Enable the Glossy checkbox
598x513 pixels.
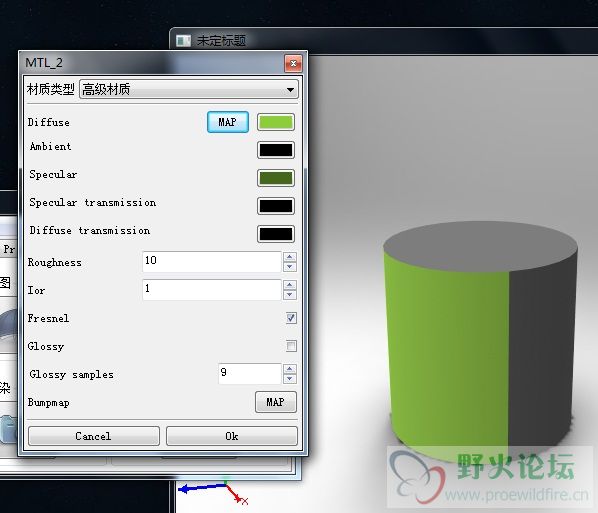[x=291, y=346]
